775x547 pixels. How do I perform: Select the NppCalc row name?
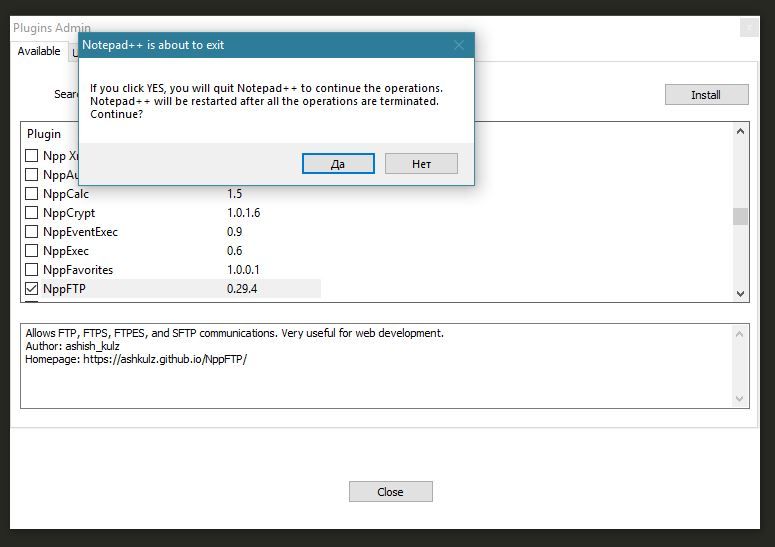(66, 194)
